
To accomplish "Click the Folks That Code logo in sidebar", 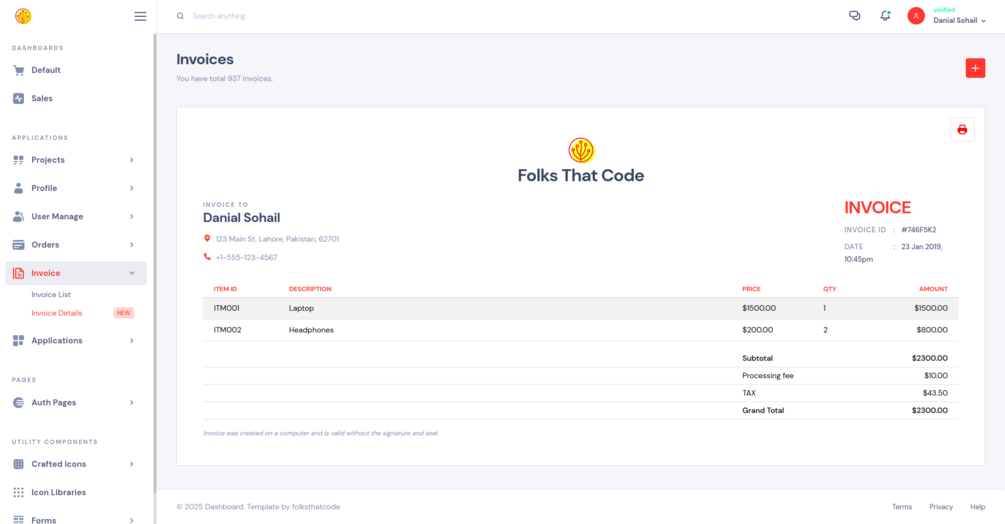I will pos(23,16).
